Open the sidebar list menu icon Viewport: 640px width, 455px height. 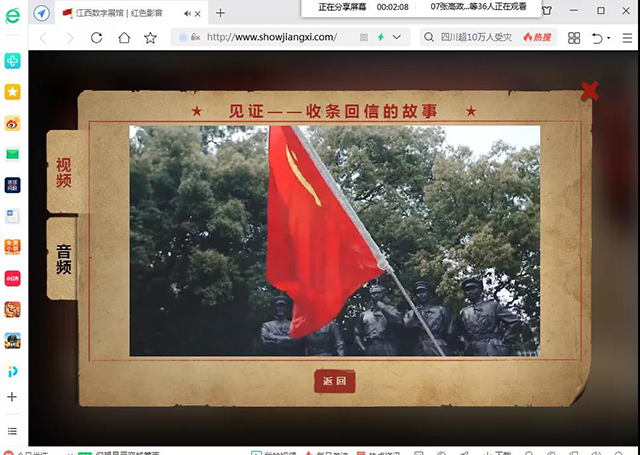[12, 429]
